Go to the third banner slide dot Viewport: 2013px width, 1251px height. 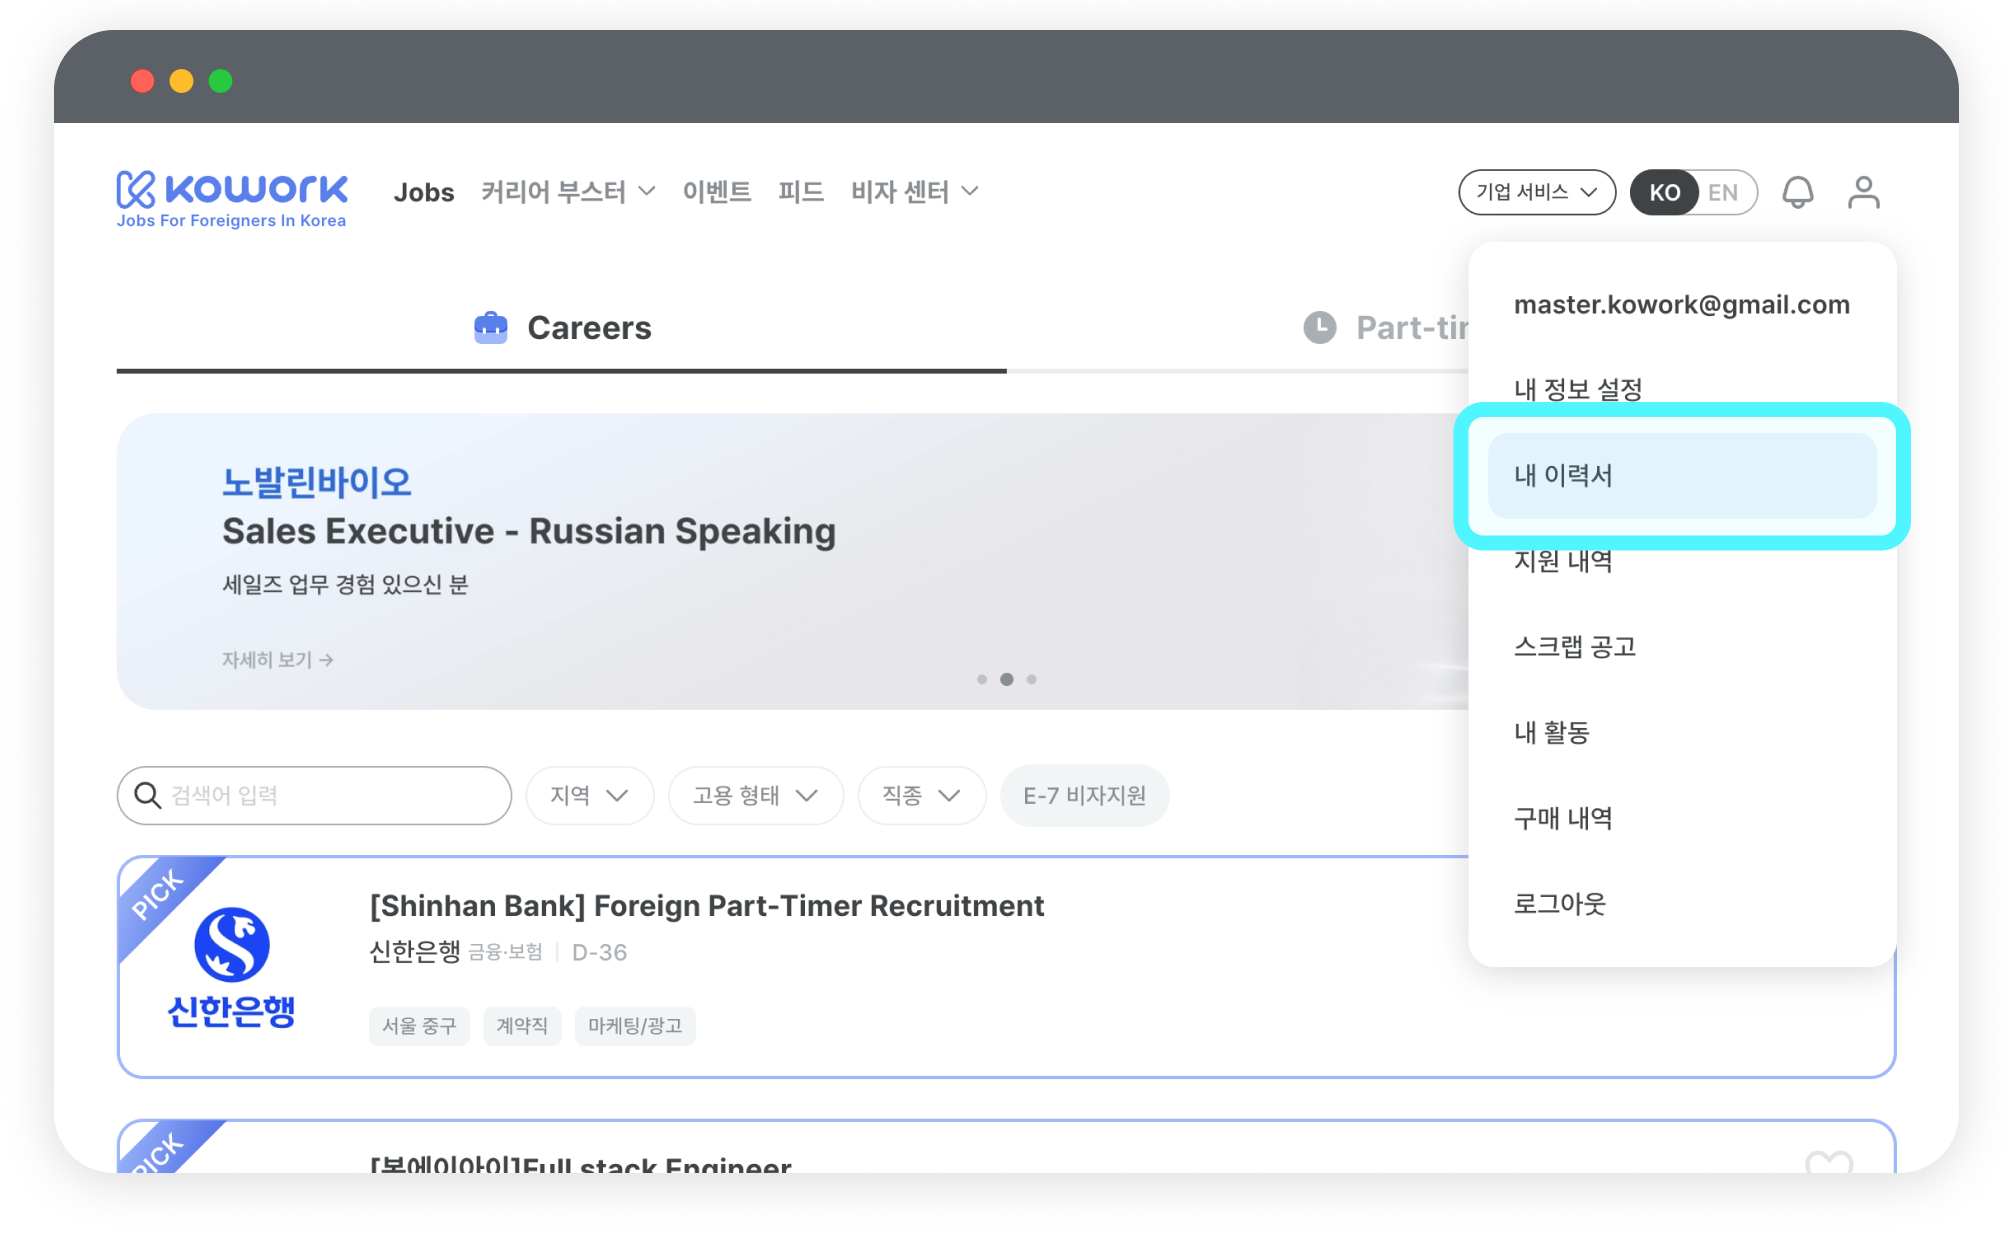1032,680
